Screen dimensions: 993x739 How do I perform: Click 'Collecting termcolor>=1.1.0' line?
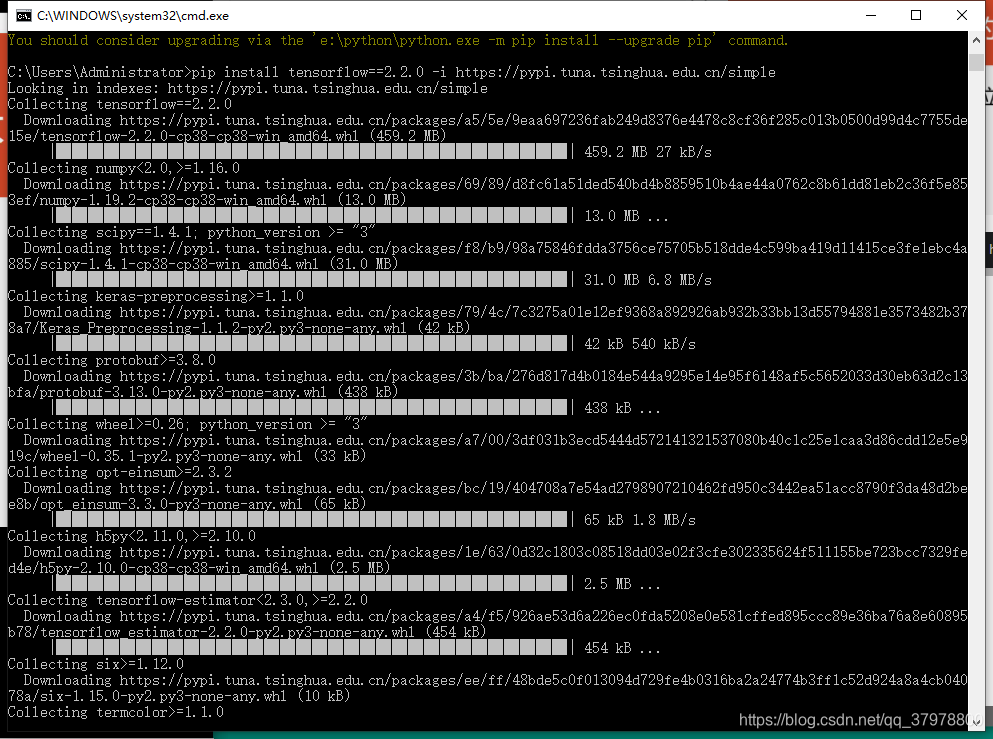click(x=116, y=712)
